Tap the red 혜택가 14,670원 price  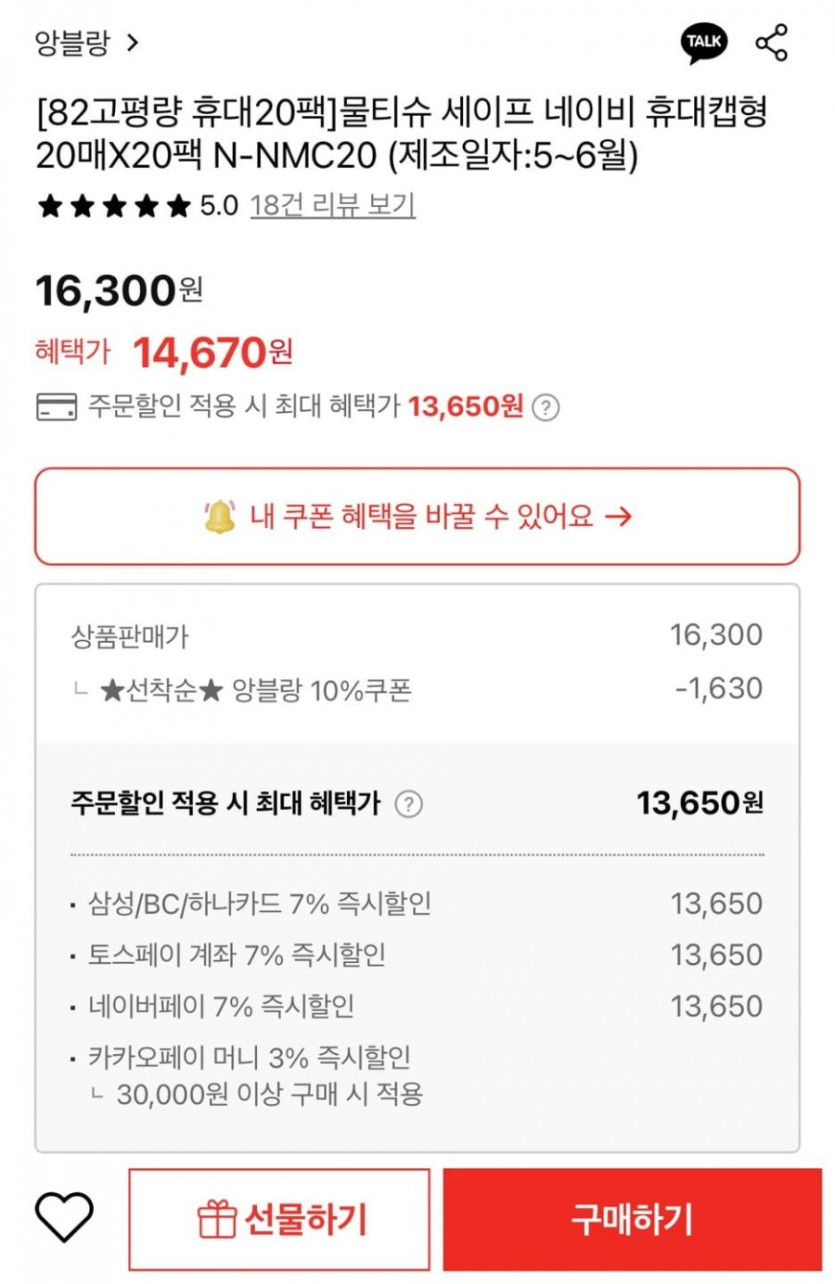point(212,351)
